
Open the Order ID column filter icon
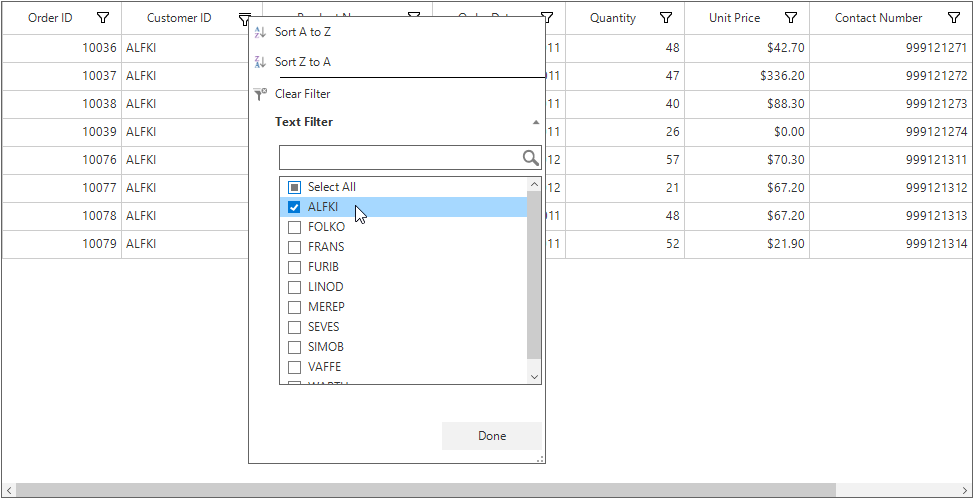[103, 18]
